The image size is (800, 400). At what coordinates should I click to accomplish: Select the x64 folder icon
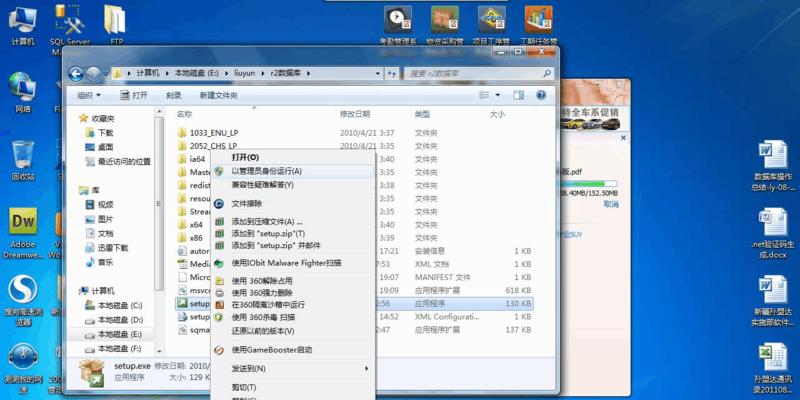point(182,224)
